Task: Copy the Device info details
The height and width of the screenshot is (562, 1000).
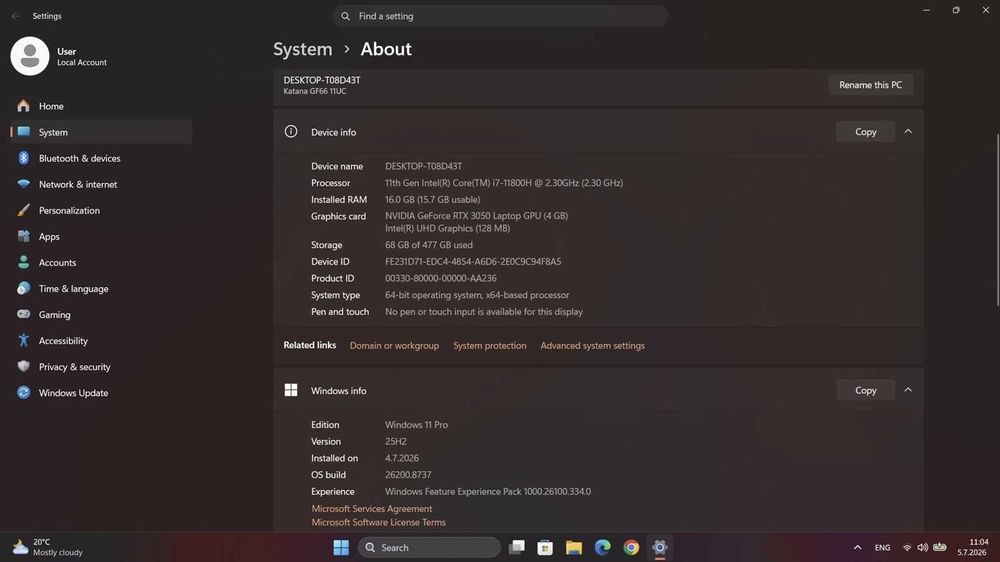Action: point(865,131)
